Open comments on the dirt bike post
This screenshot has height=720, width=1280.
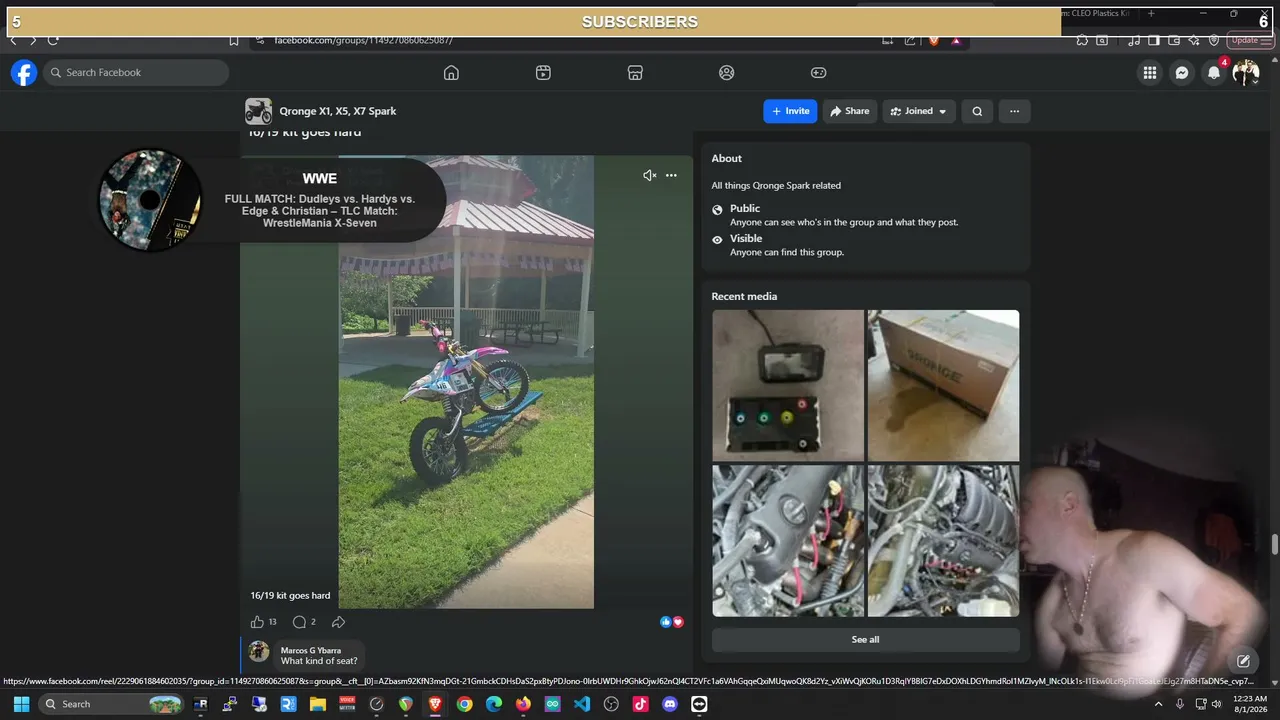(x=299, y=622)
